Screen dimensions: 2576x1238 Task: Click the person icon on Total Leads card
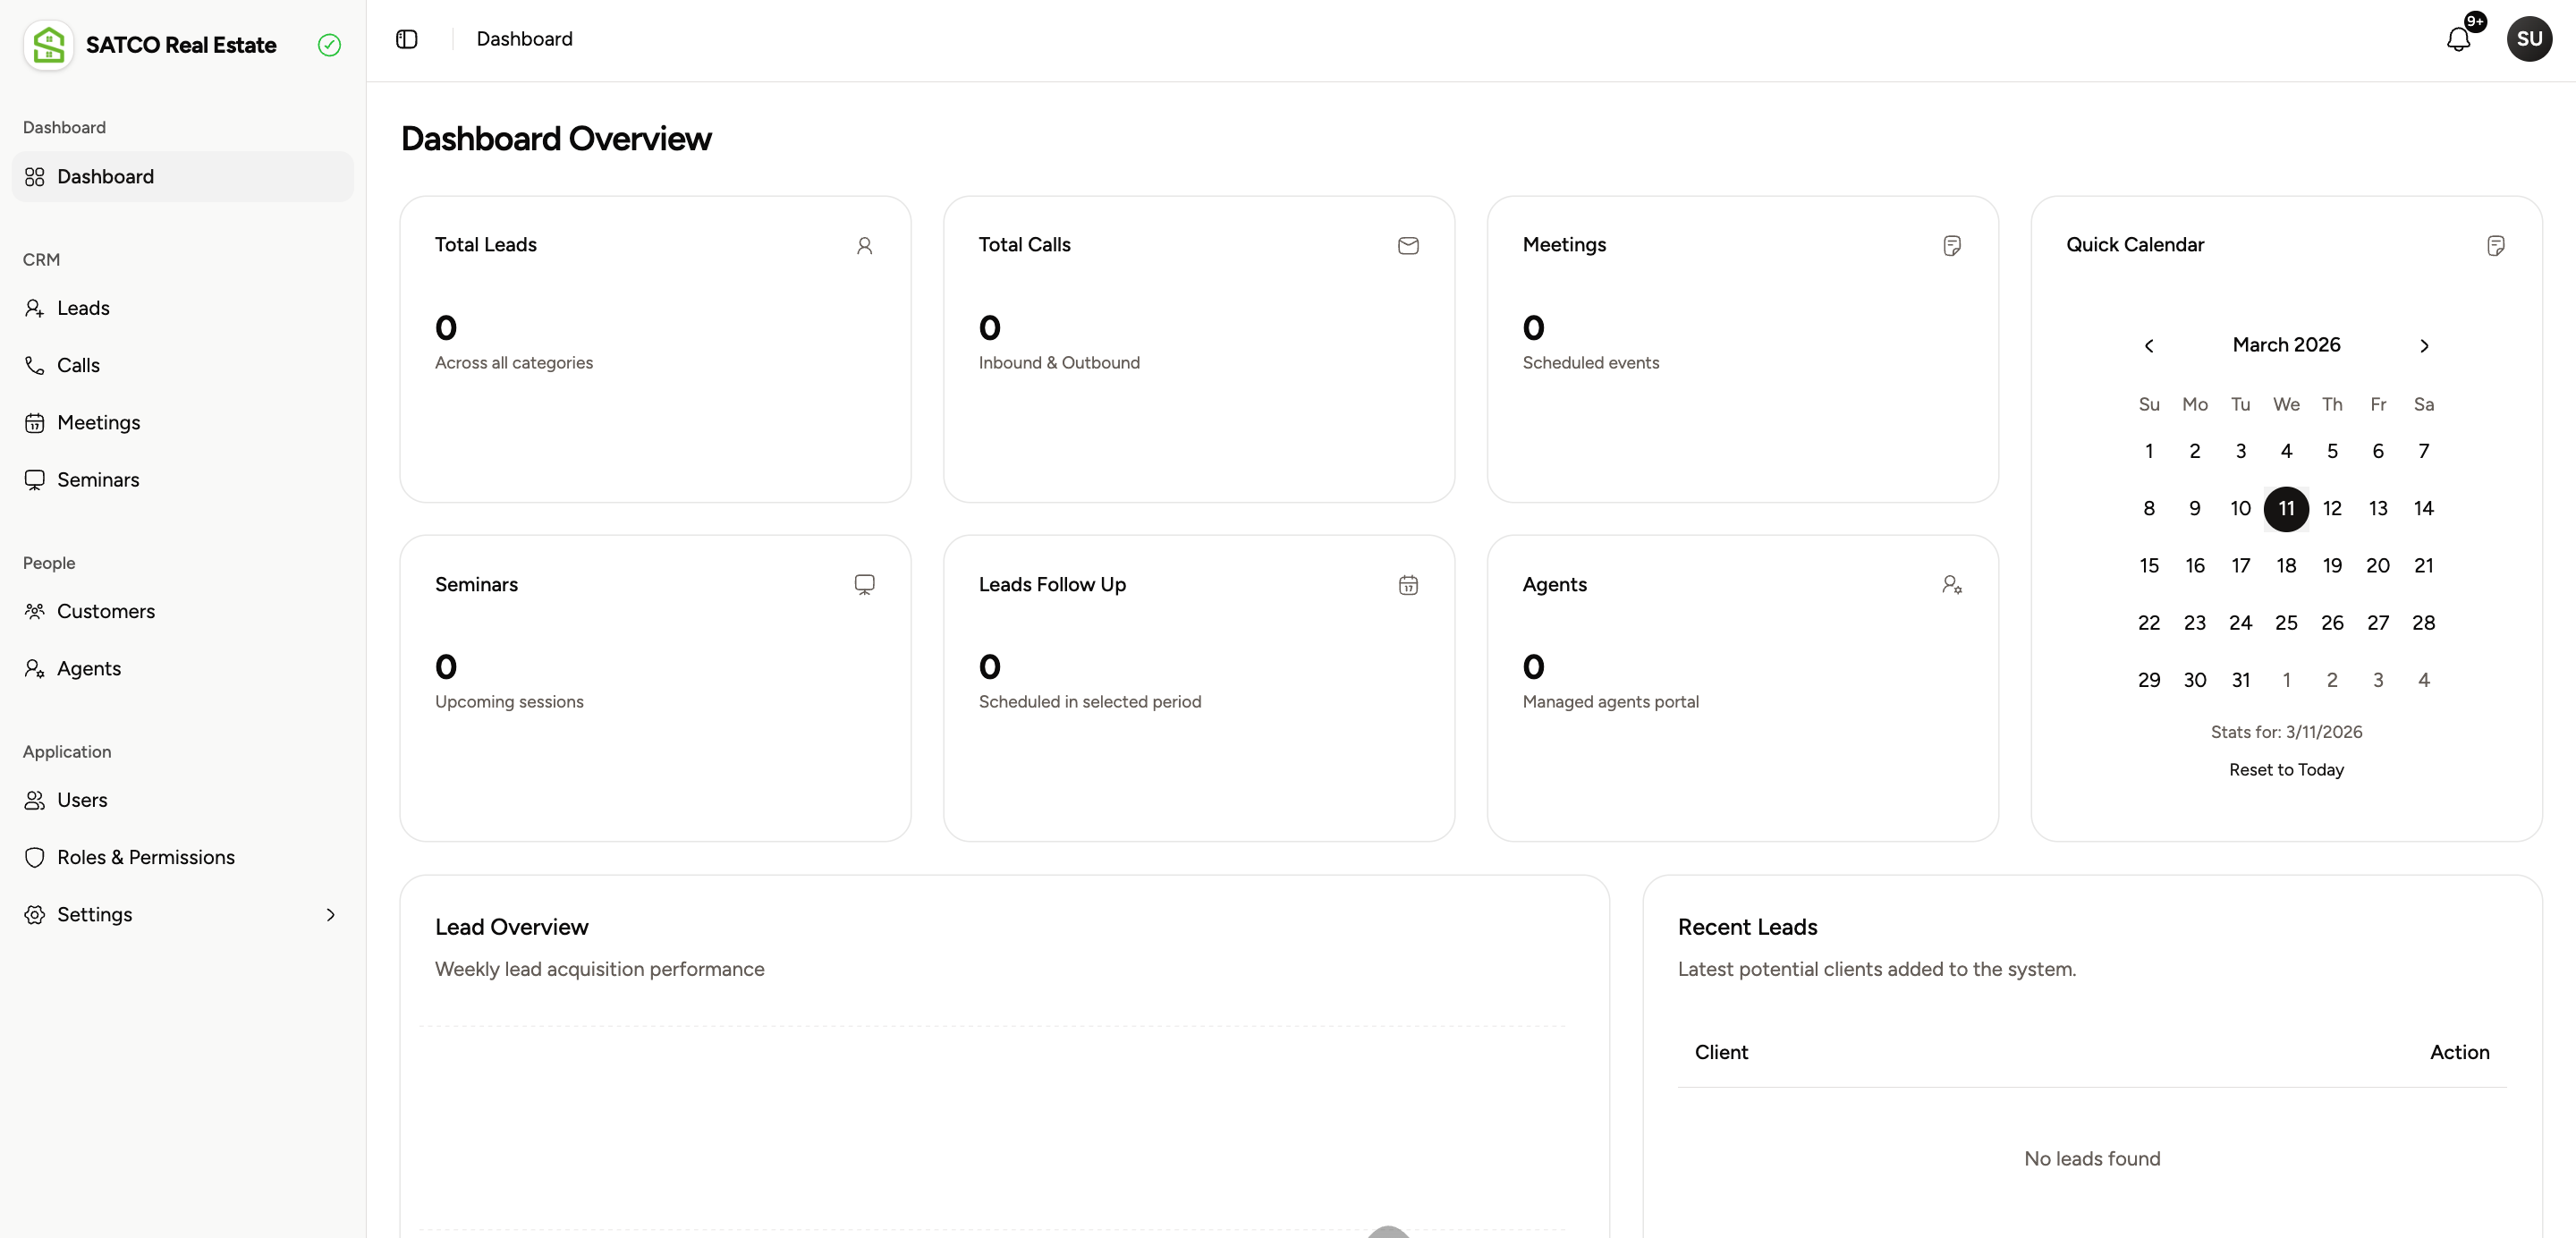(864, 246)
